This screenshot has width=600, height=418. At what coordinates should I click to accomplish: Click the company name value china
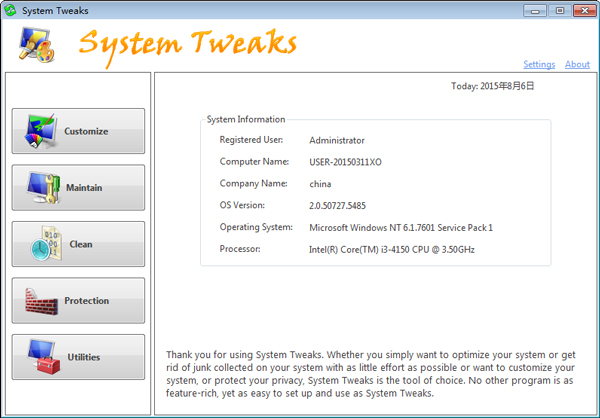320,184
